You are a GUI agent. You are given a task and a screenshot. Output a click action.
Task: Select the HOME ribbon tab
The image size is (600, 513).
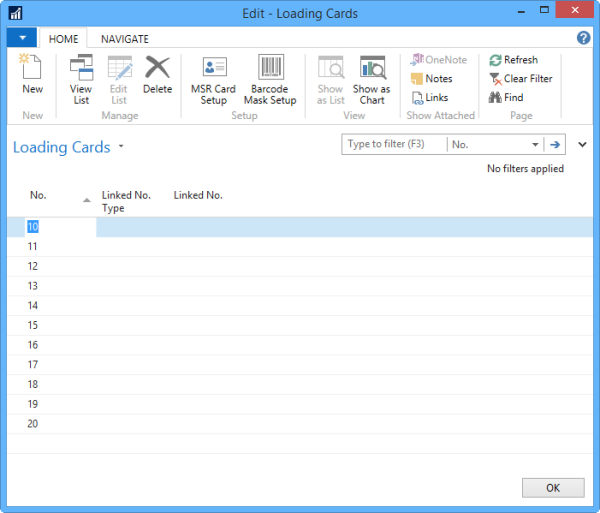pyautogui.click(x=63, y=39)
